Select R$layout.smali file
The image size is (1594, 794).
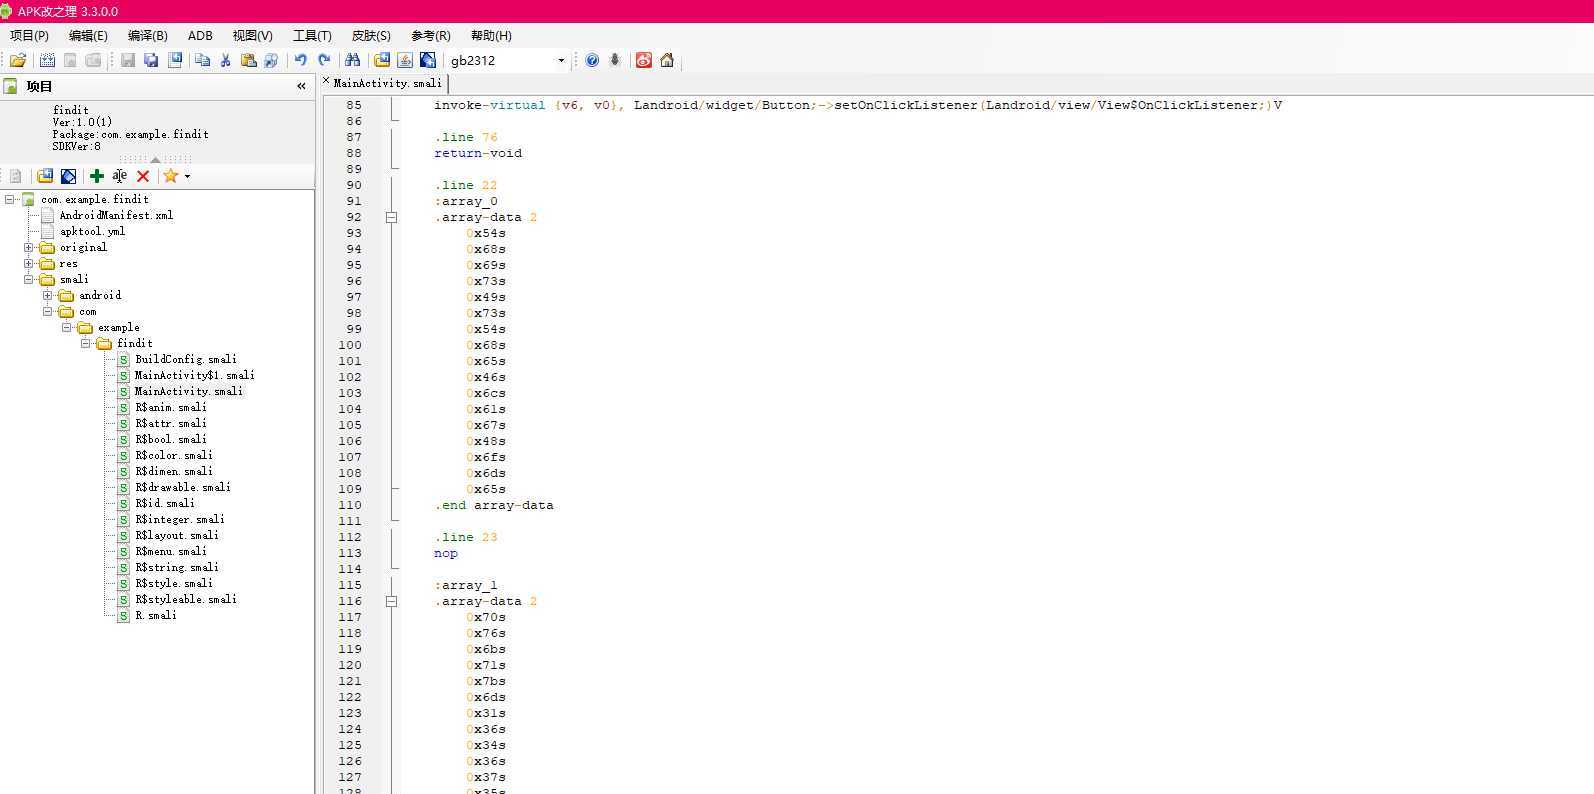(177, 535)
